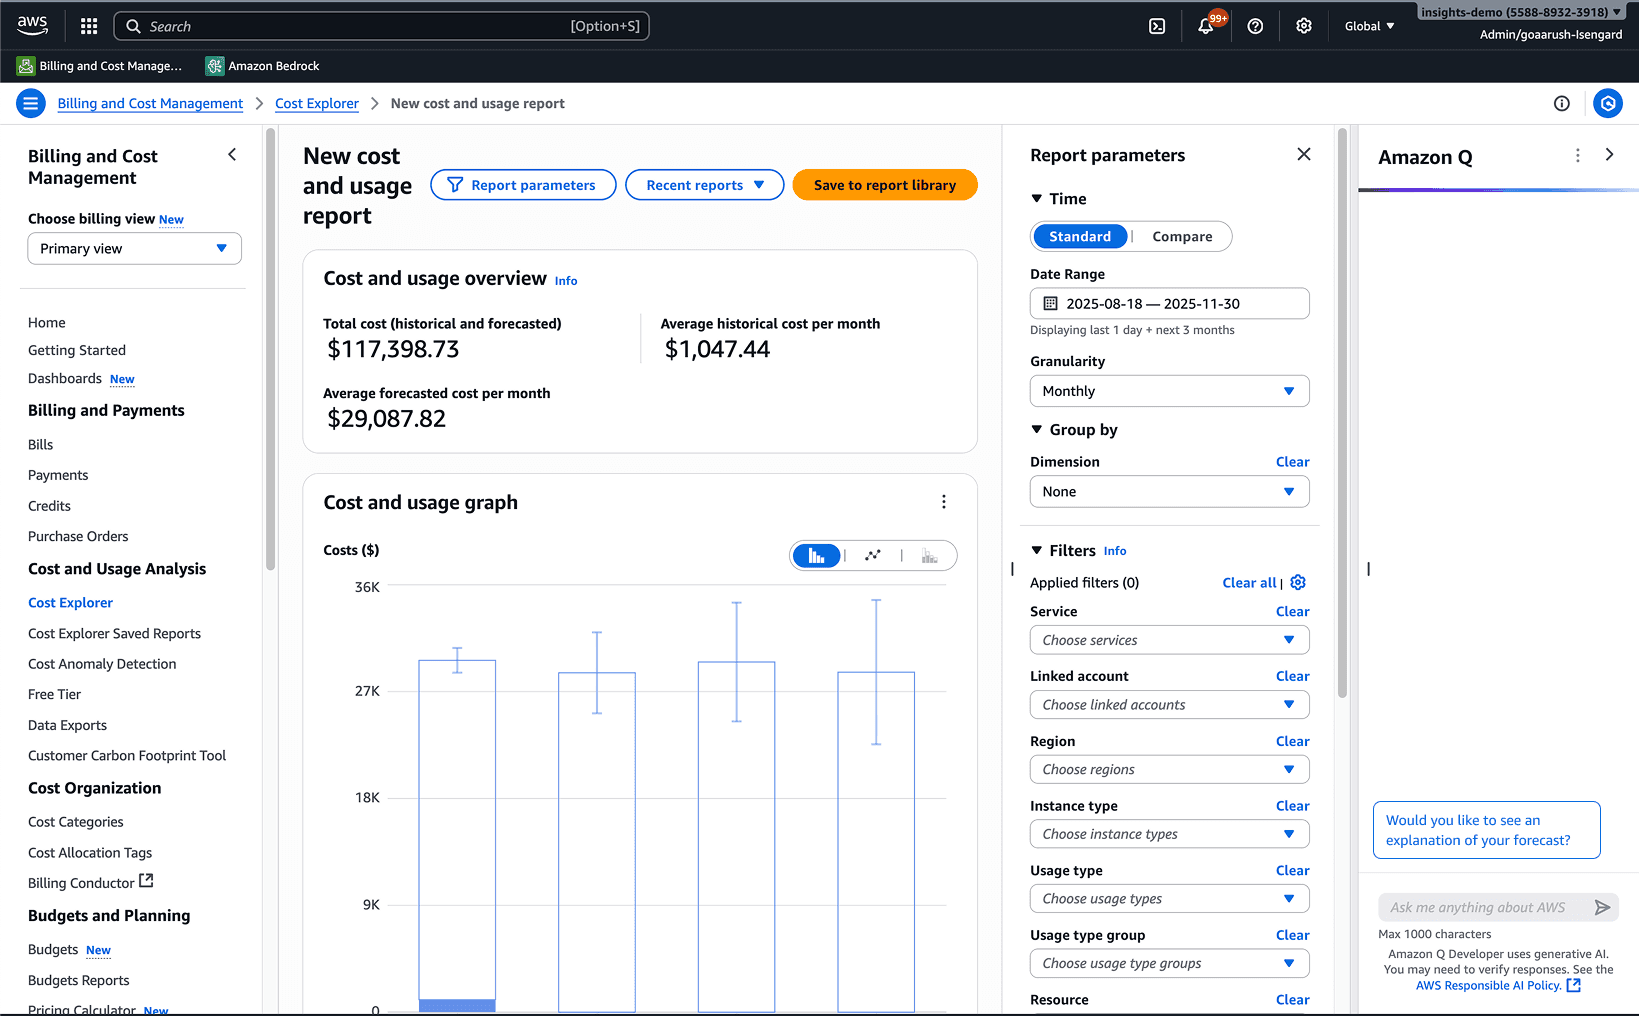Collapse the Billing sidebar arrow
This screenshot has width=1639, height=1016.
pos(232,155)
